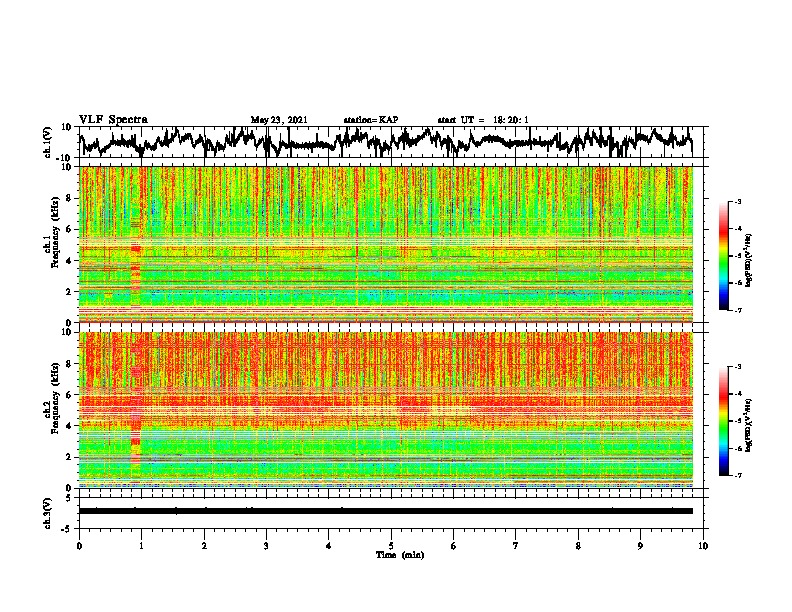The height and width of the screenshot is (612, 792).
Task: Click the ch.1 spectrogram color scale bar
Action: coord(723,256)
